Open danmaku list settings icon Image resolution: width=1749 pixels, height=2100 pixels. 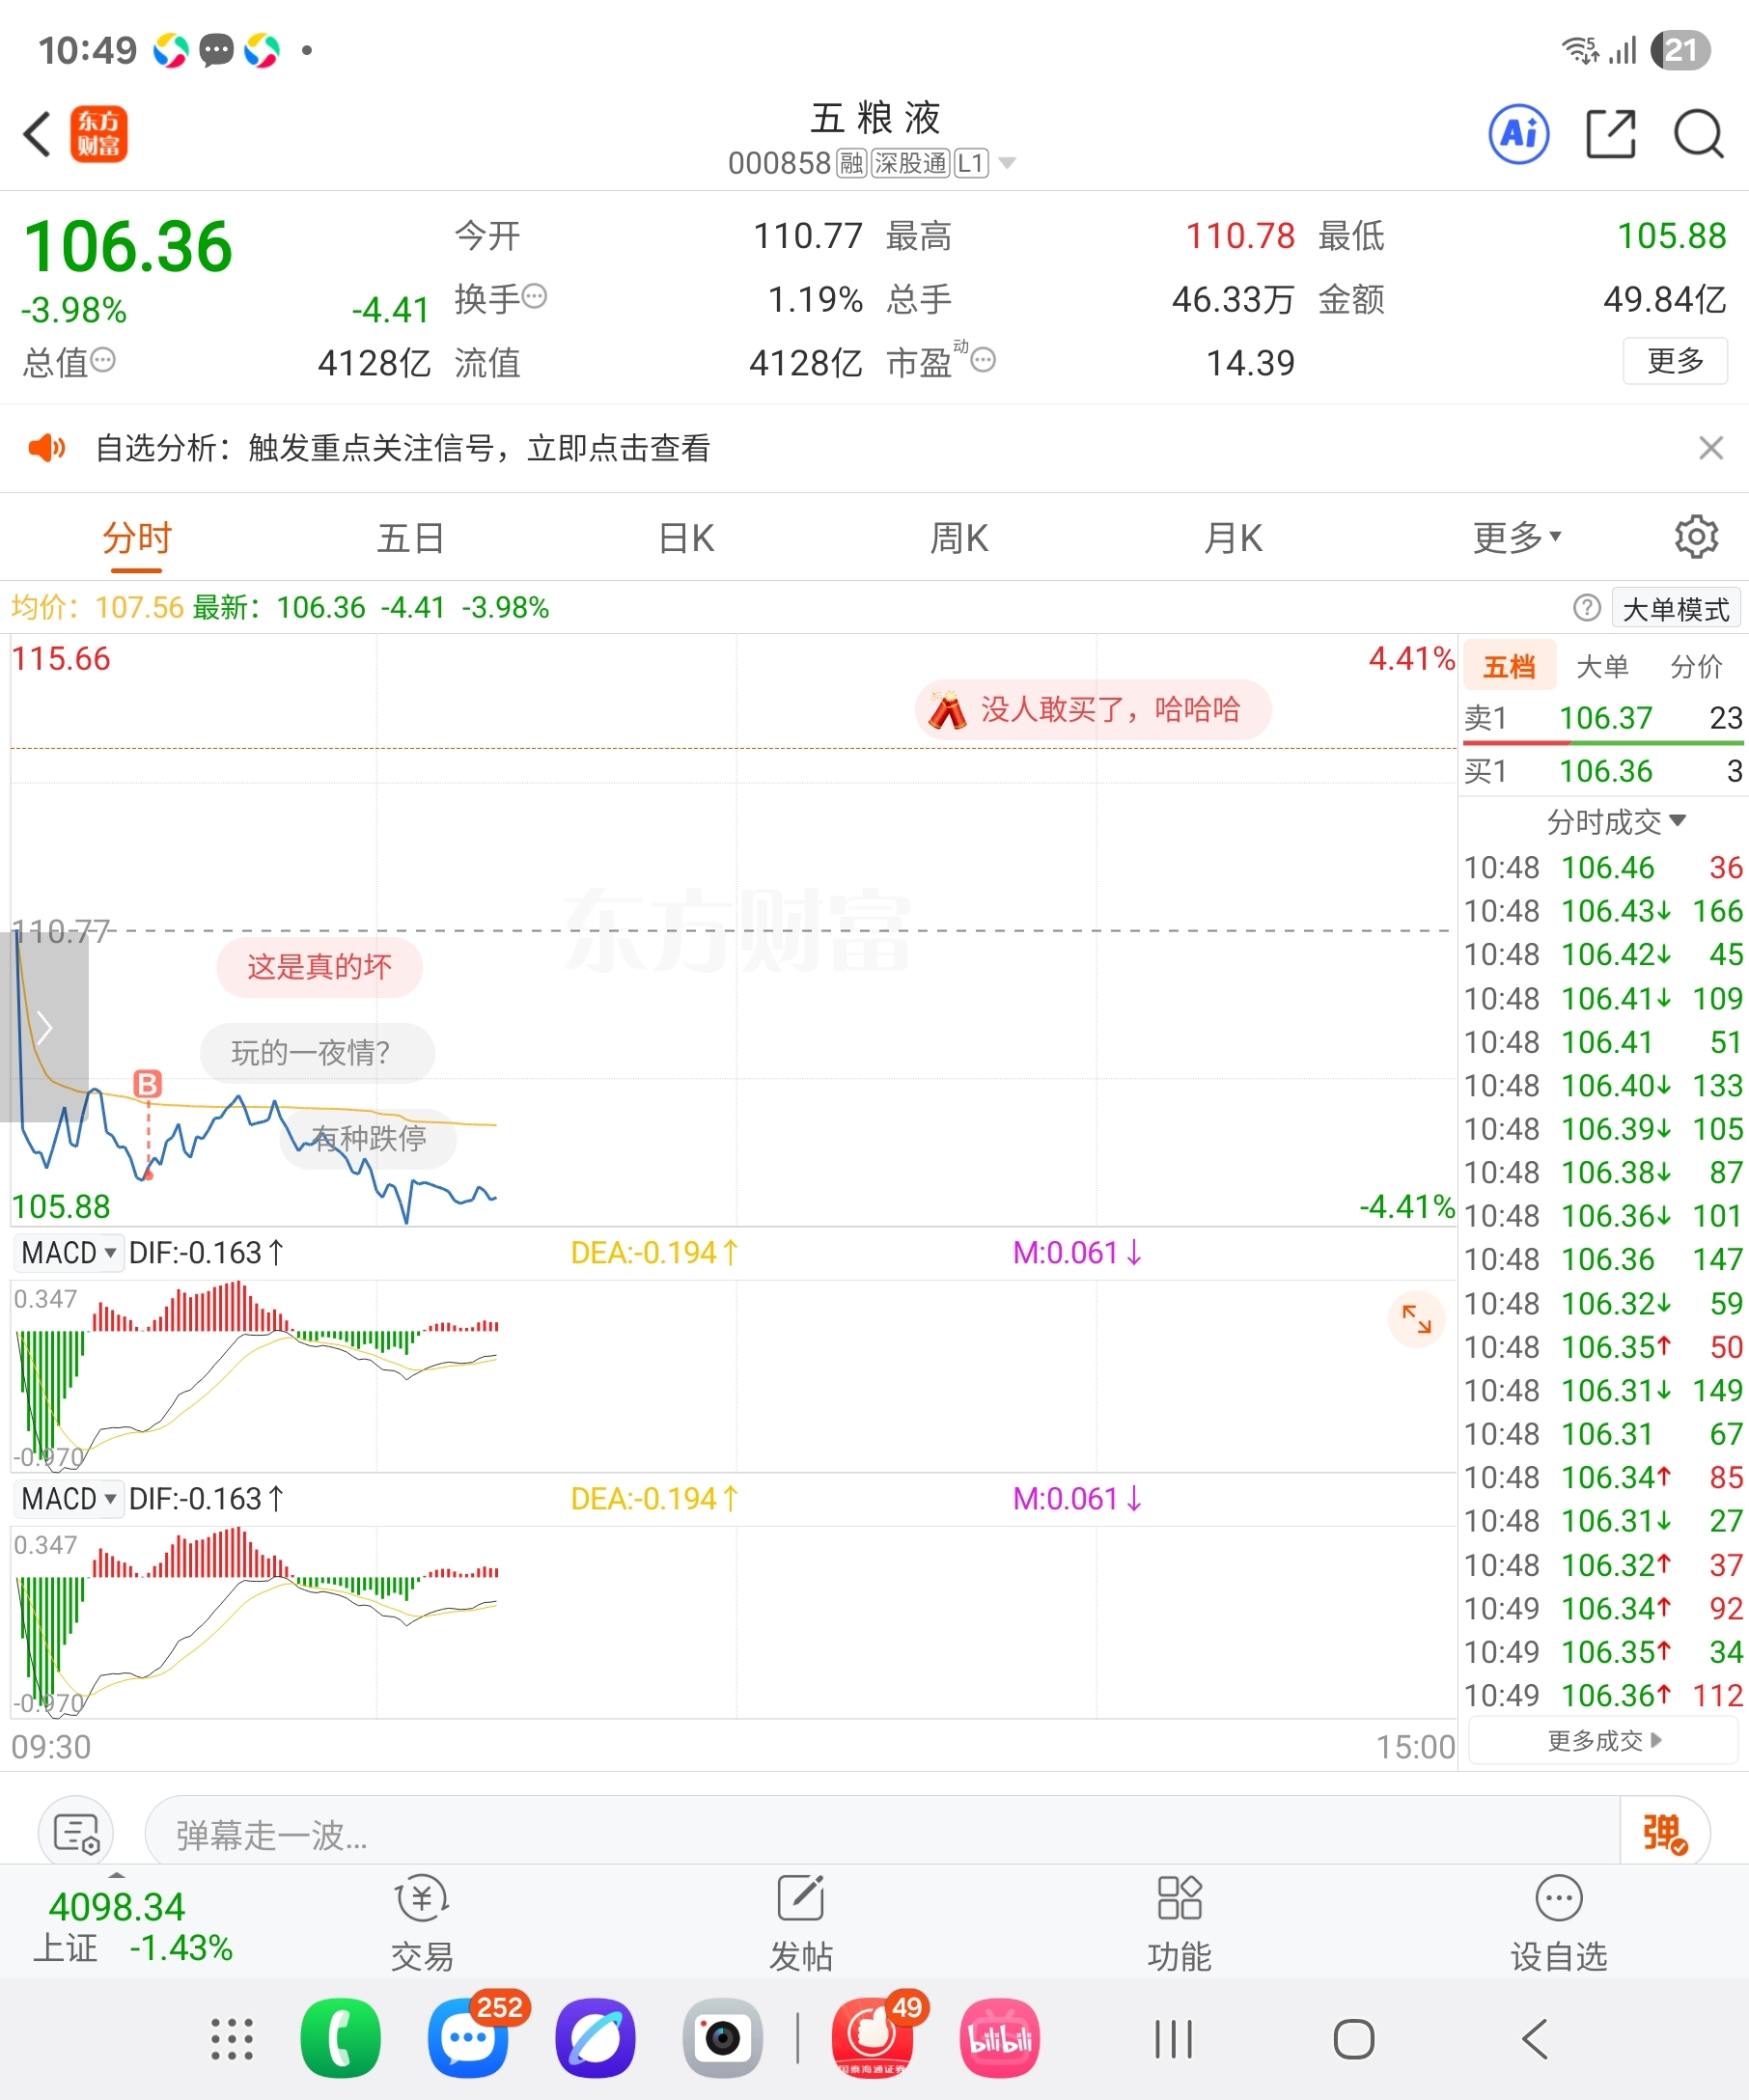coord(76,1833)
